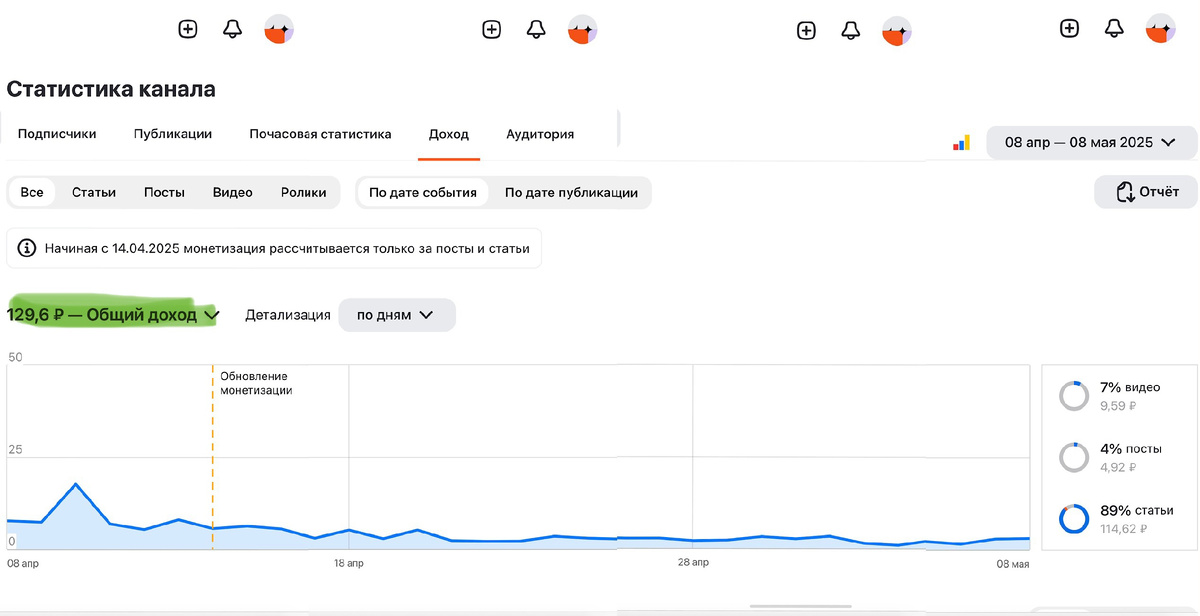The image size is (1200, 616).
Task: Click the 28 апр axis label
Action: [x=693, y=563]
